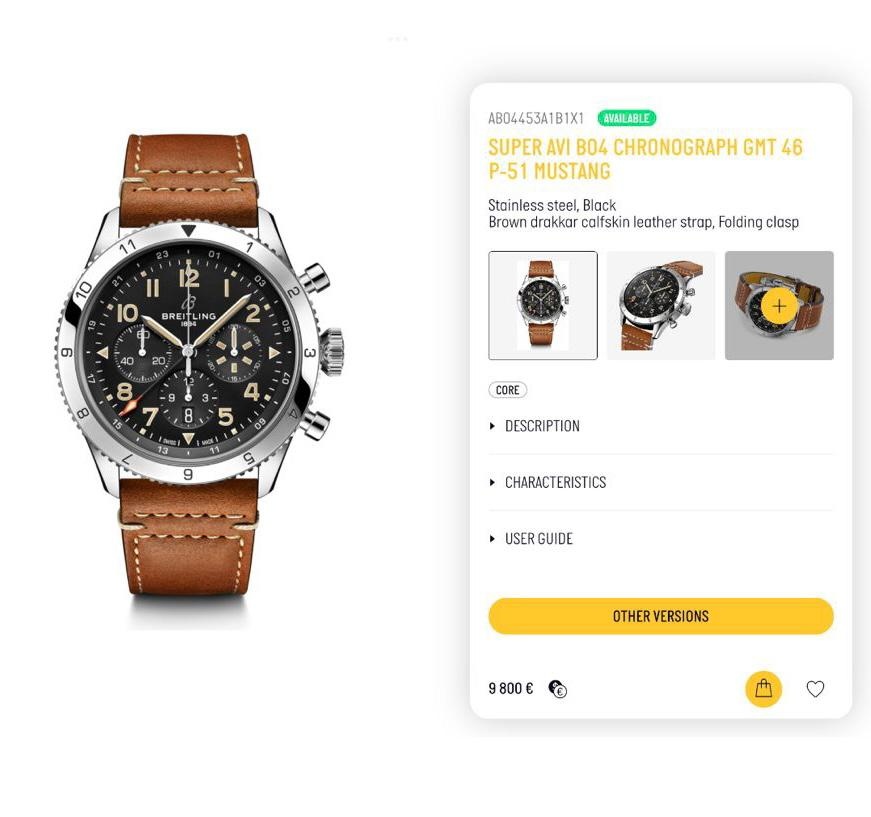Click the USER GUIDE triangle arrow
871x817 pixels.
(492, 539)
